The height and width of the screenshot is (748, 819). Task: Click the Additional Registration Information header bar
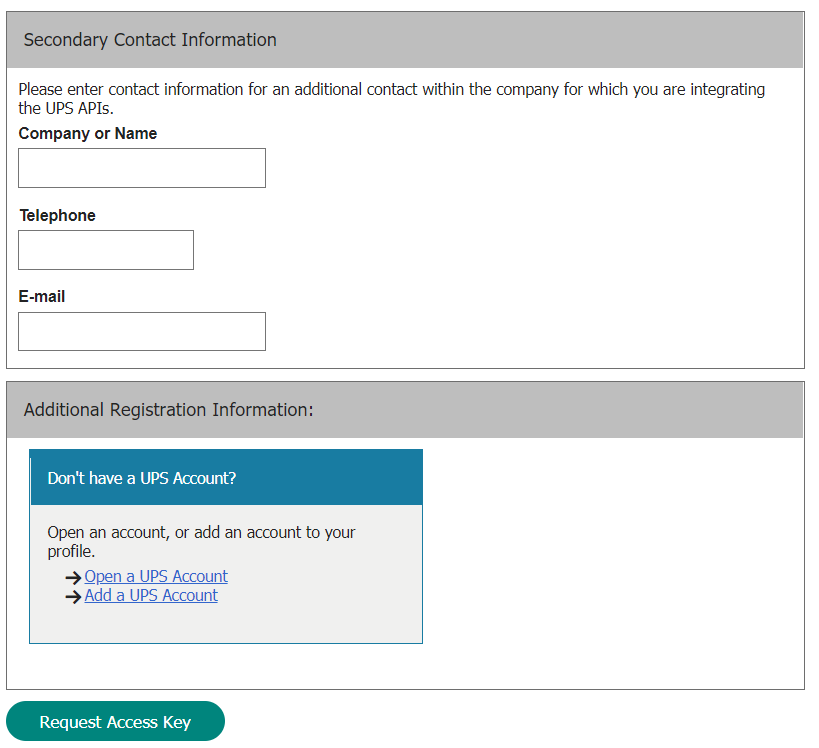[405, 410]
